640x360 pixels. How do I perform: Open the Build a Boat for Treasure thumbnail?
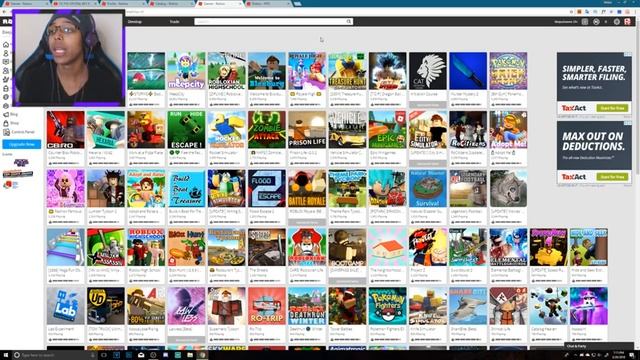(x=186, y=189)
